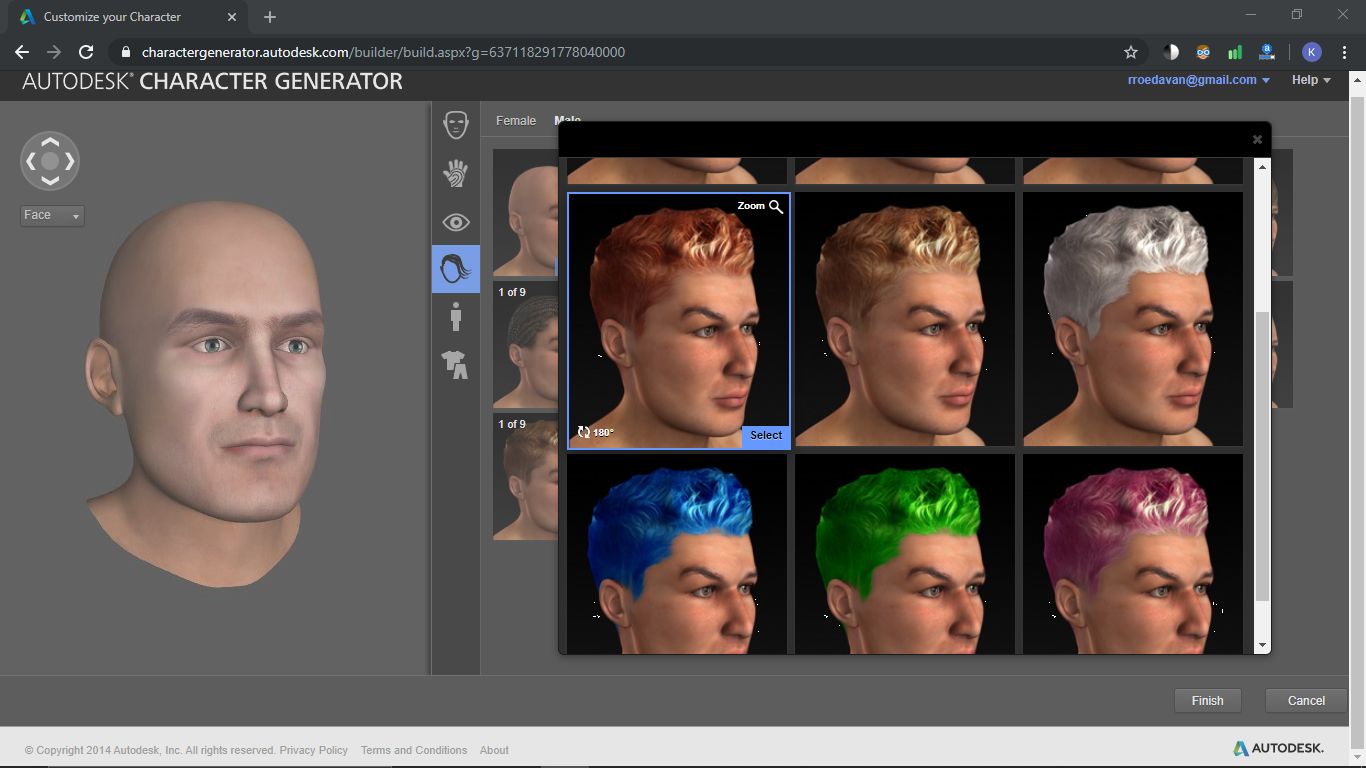Open the face shape category icon

[x=456, y=125]
